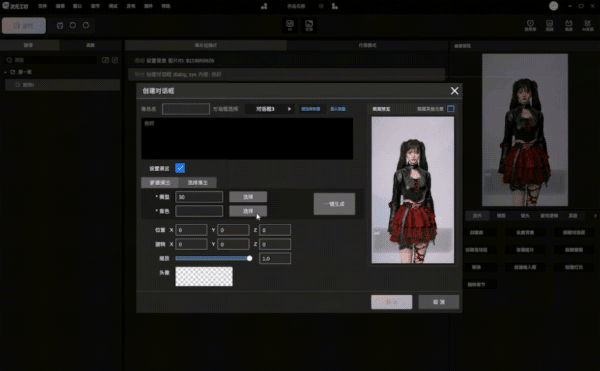Click the create dialog block in right panel
This screenshot has height=371, width=600.
point(574,233)
